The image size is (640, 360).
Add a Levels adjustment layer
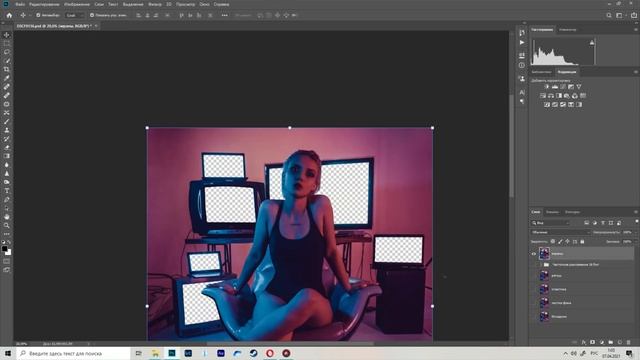[555, 87]
